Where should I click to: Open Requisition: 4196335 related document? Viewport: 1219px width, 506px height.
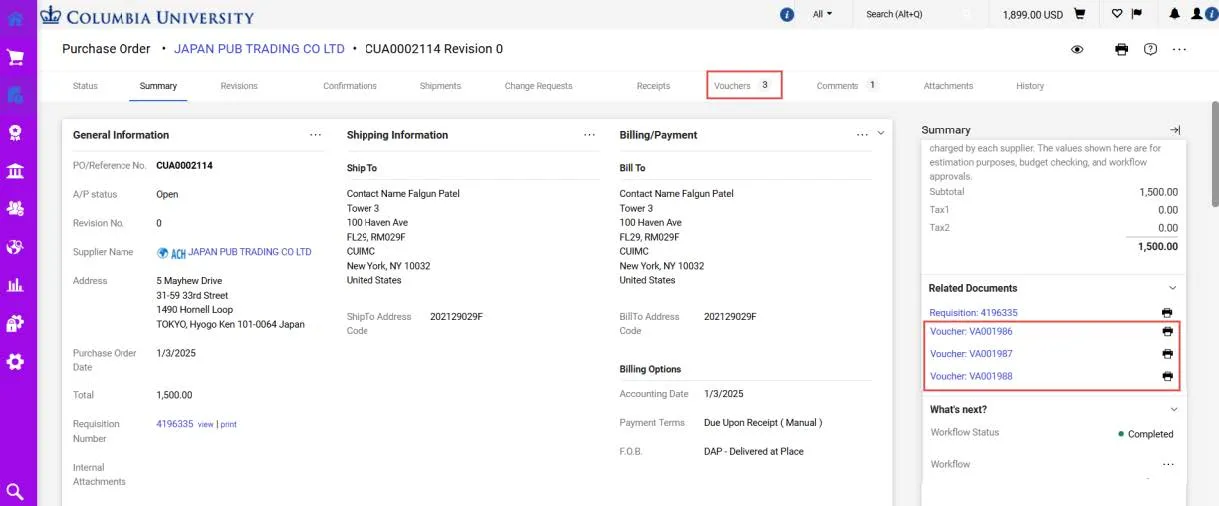point(973,313)
